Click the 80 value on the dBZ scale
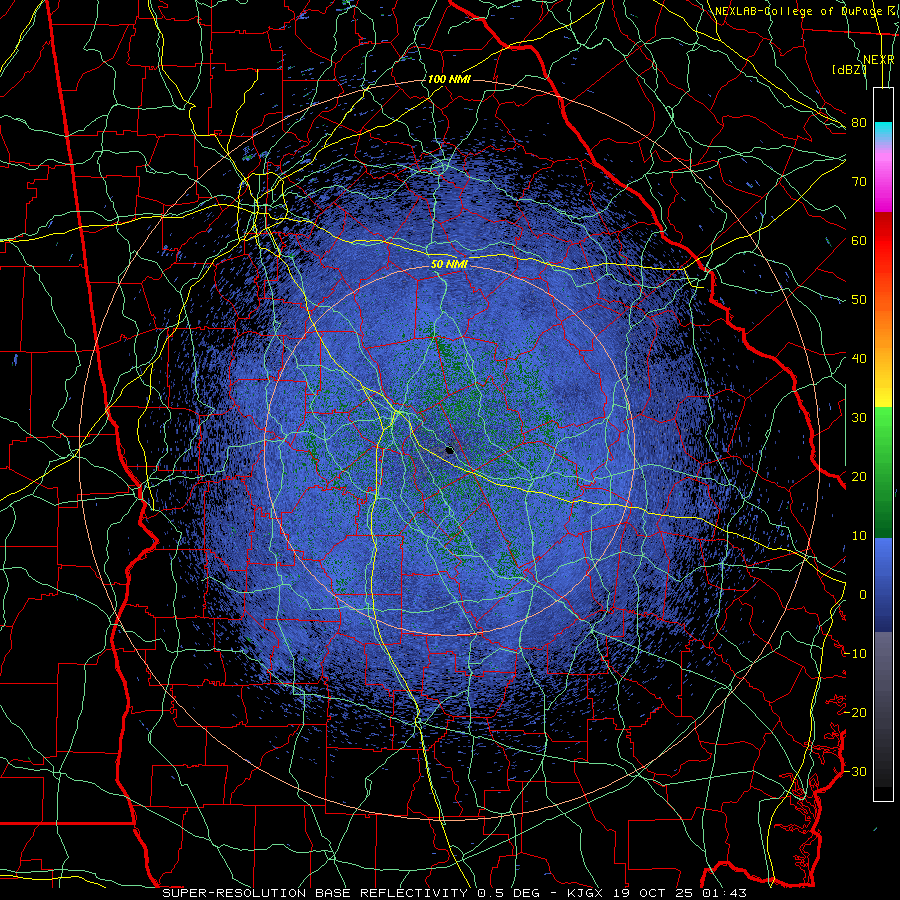The width and height of the screenshot is (900, 900). 859,122
